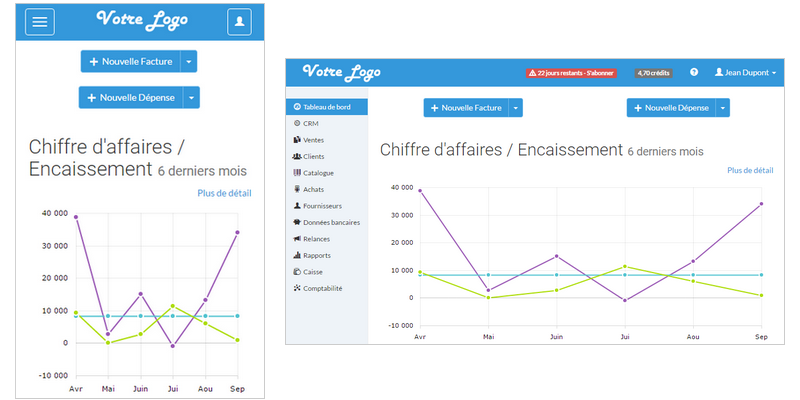800x400 pixels.
Task: Click the CRM icon in the sidebar
Action: [297, 123]
